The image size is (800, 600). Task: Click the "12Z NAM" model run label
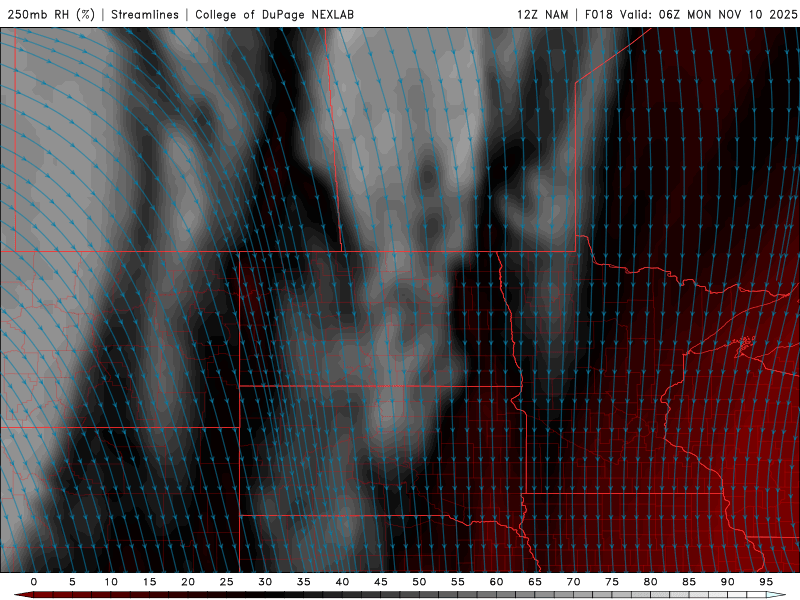(x=542, y=14)
